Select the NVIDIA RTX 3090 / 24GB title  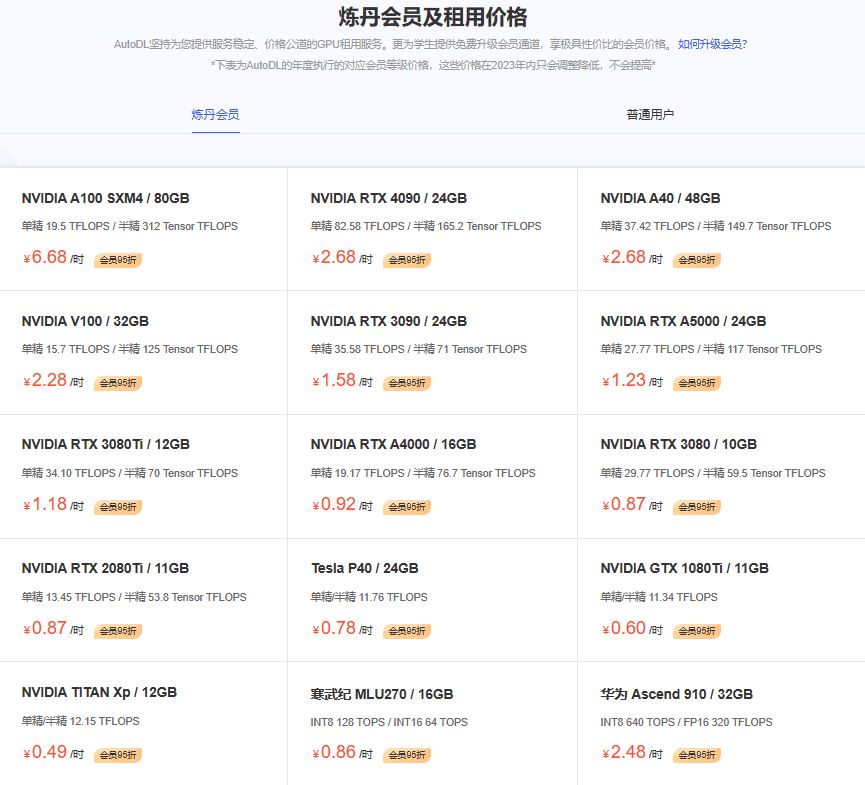click(x=388, y=321)
